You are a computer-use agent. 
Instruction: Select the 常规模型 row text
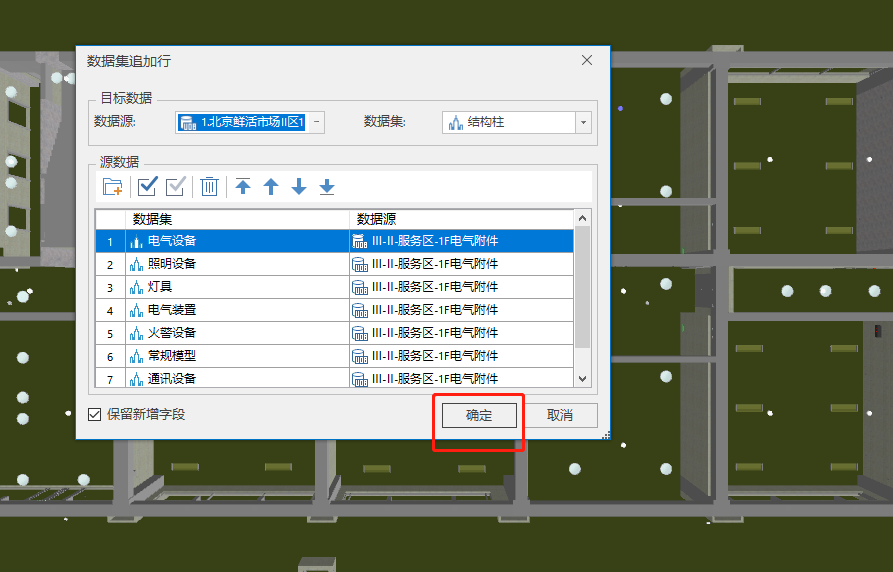click(172, 356)
